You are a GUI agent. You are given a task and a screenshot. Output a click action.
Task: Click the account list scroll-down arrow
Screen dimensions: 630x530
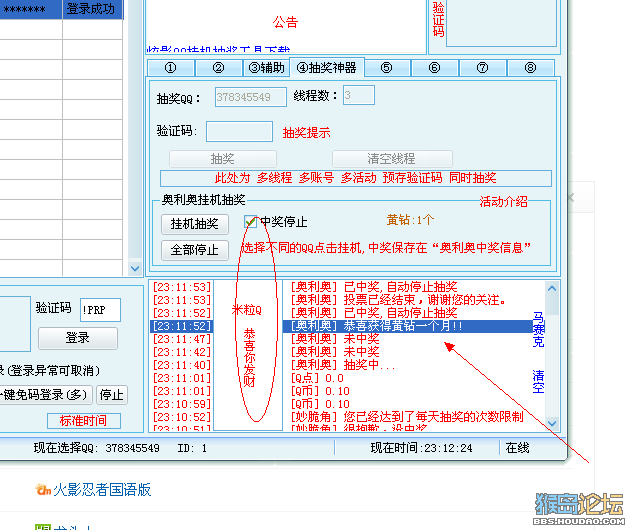(135, 268)
